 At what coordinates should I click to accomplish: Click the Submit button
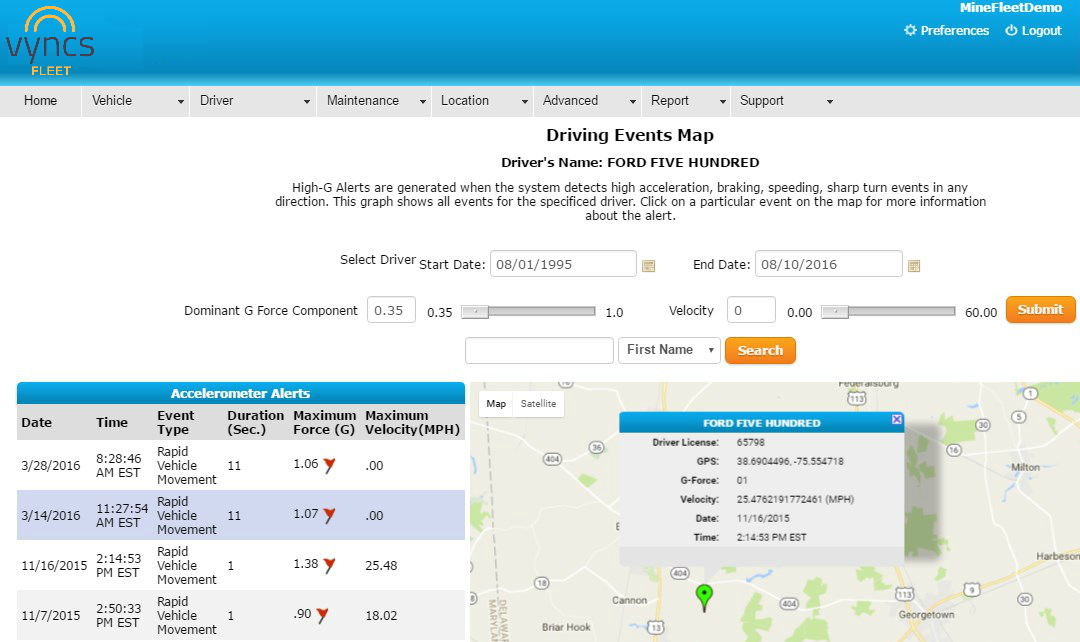1040,309
